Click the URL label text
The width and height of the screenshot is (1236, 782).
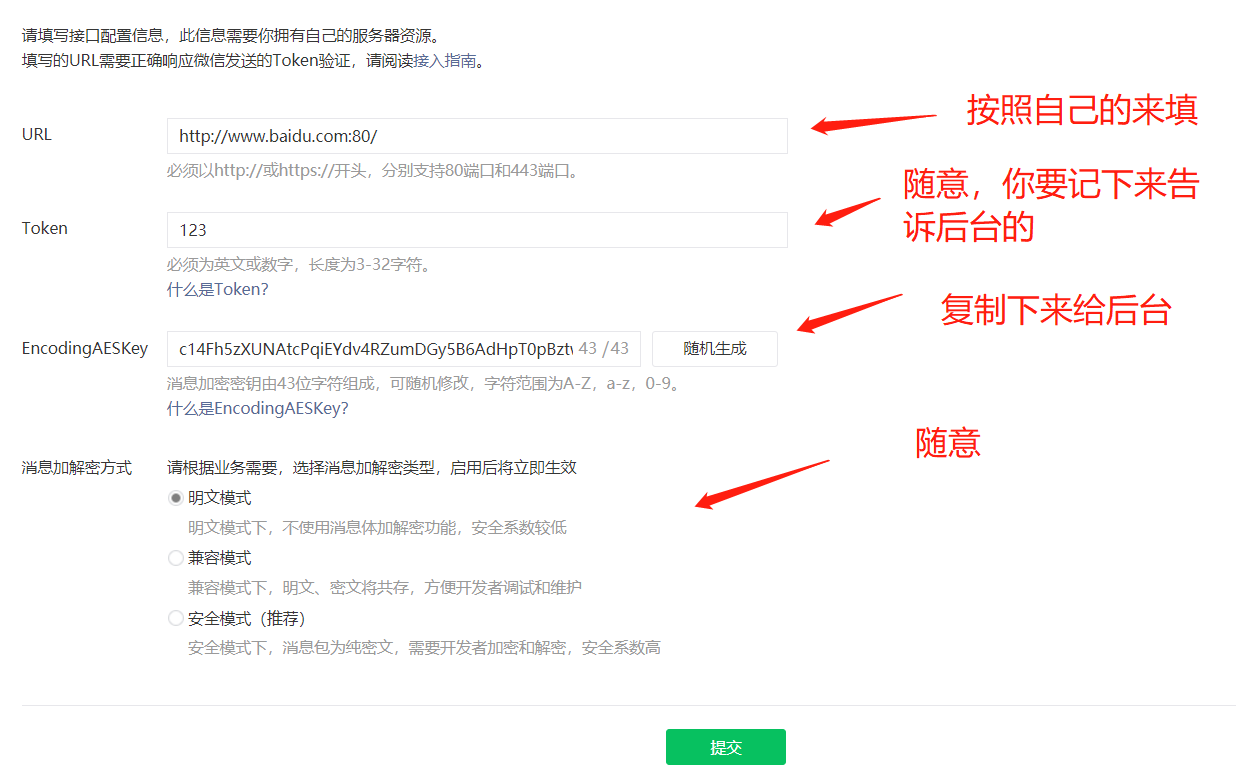pos(36,133)
